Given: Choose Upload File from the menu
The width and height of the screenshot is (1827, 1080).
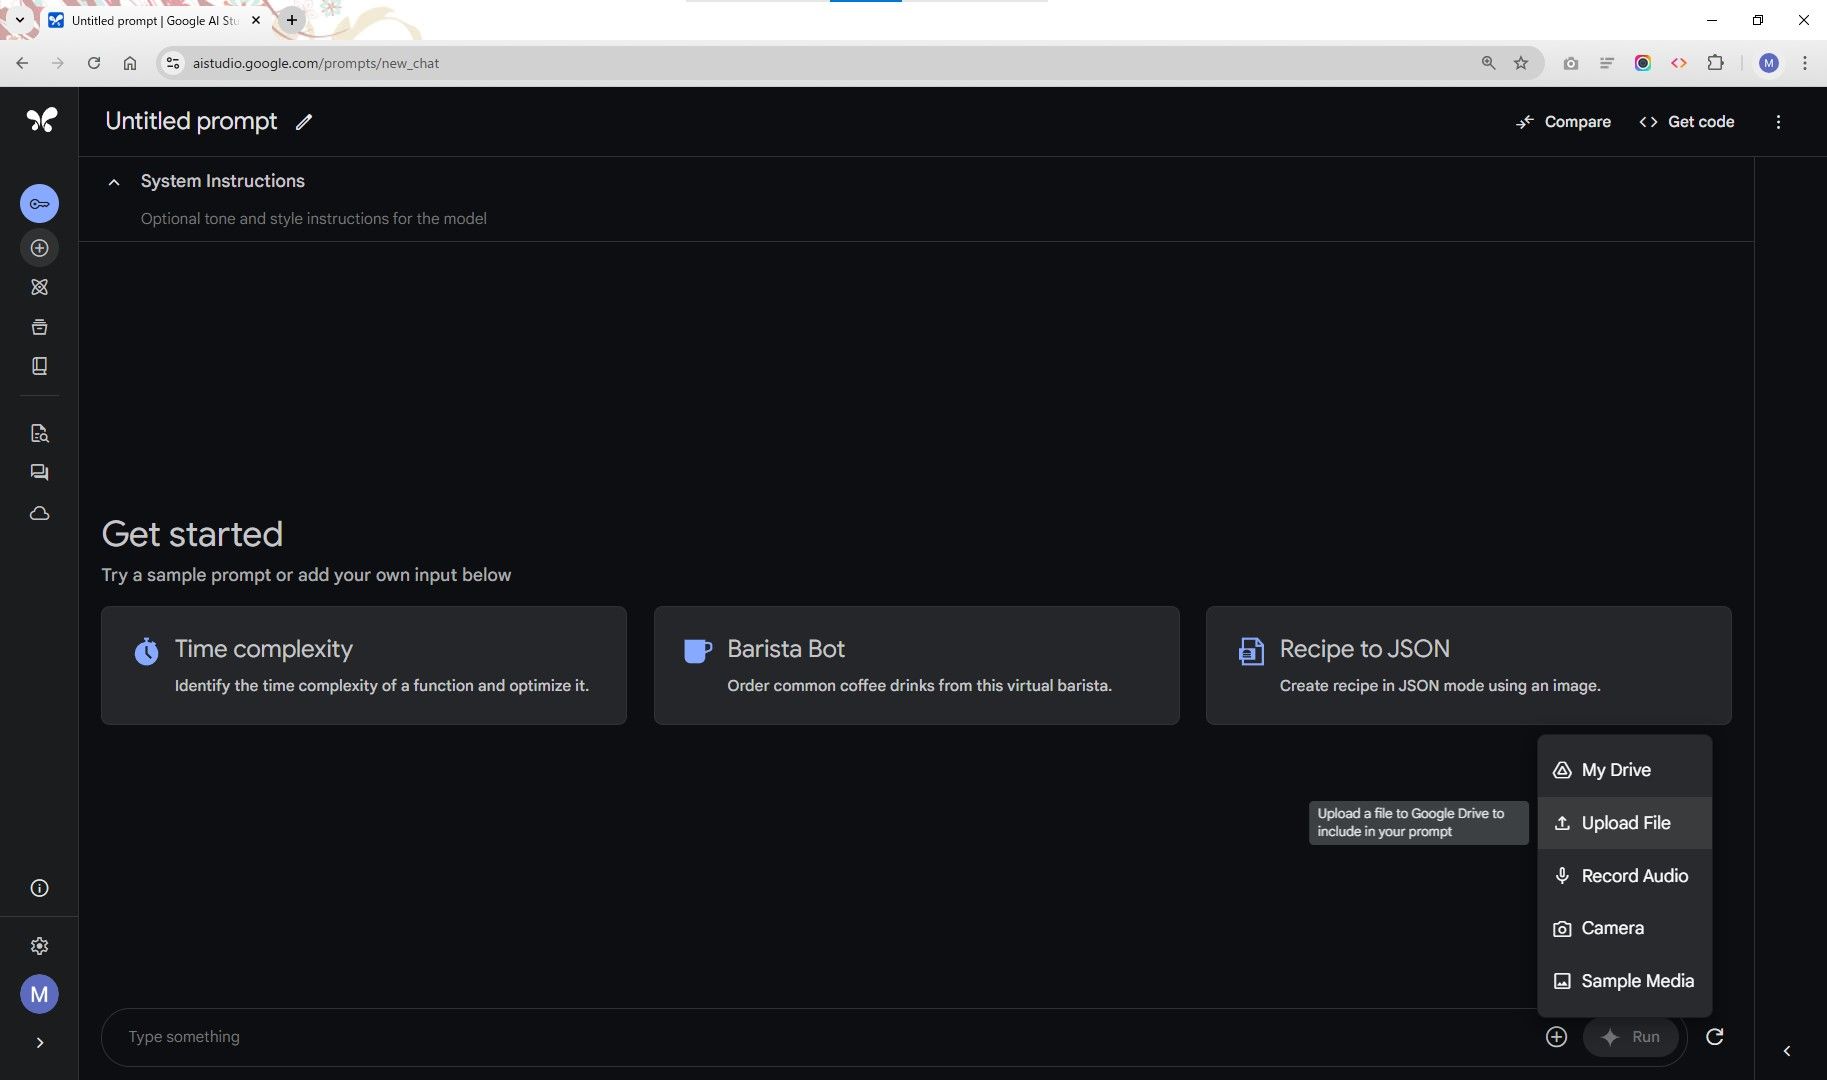Looking at the screenshot, I should [1624, 823].
